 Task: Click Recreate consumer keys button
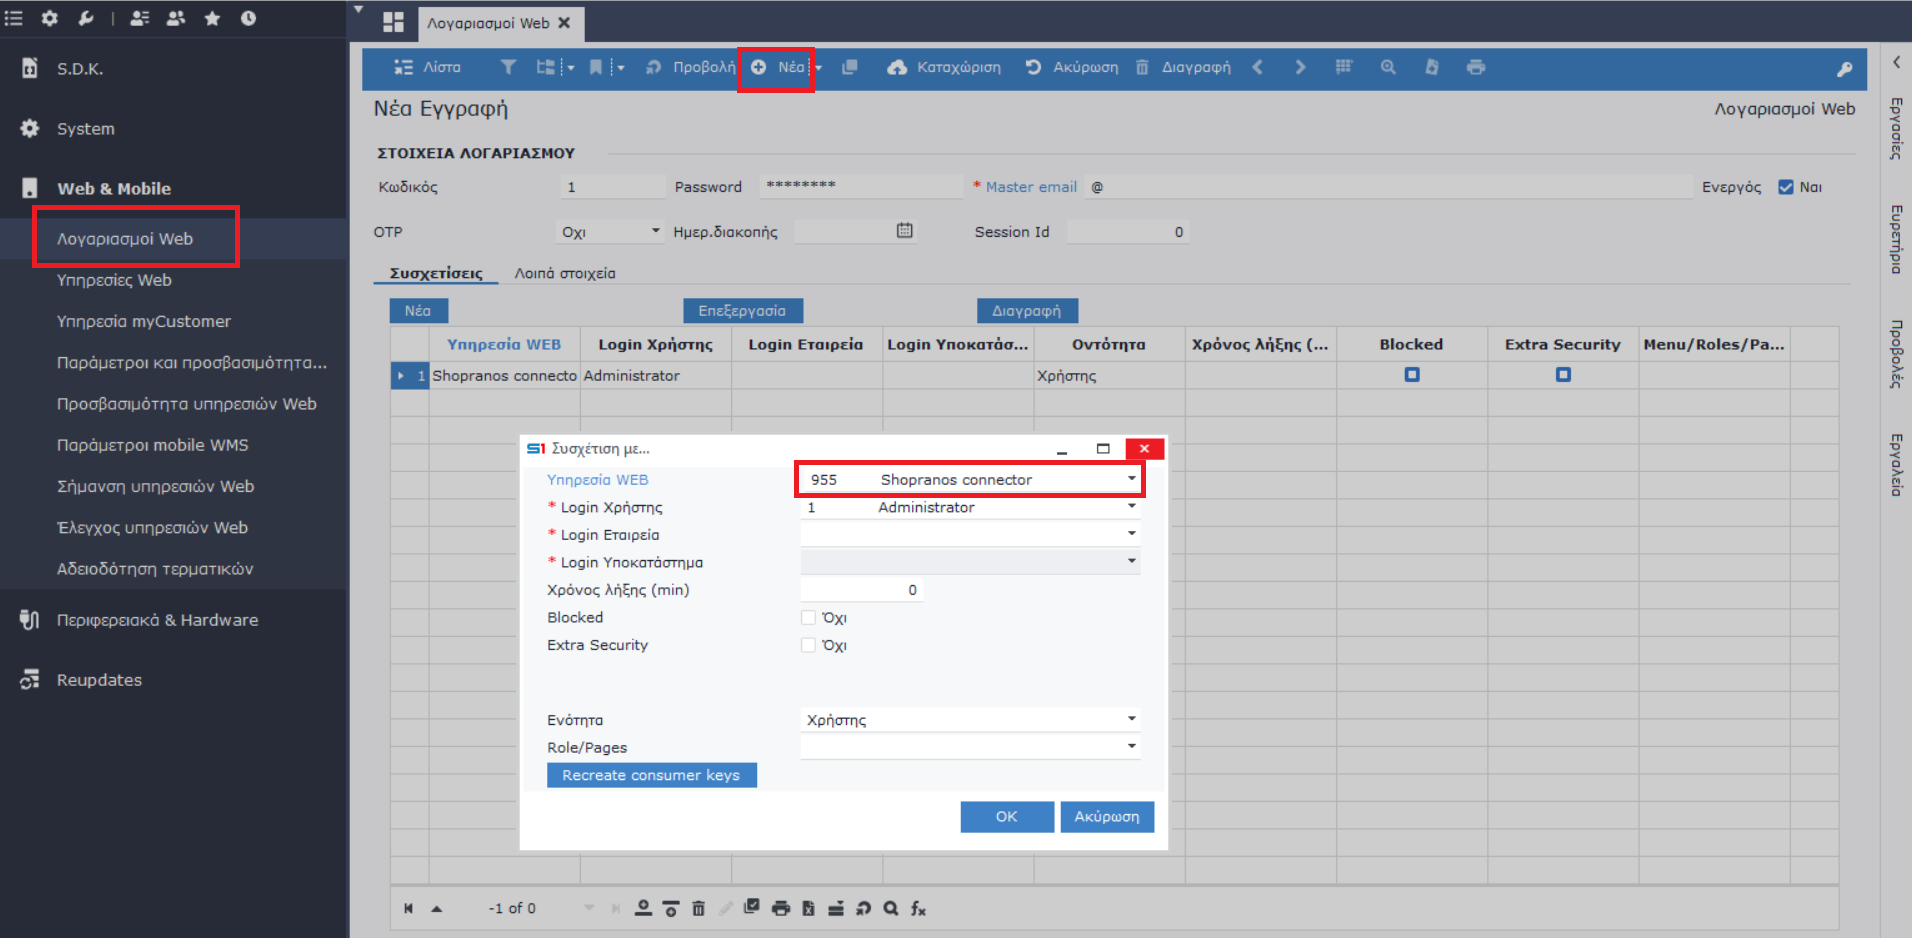[x=651, y=775]
